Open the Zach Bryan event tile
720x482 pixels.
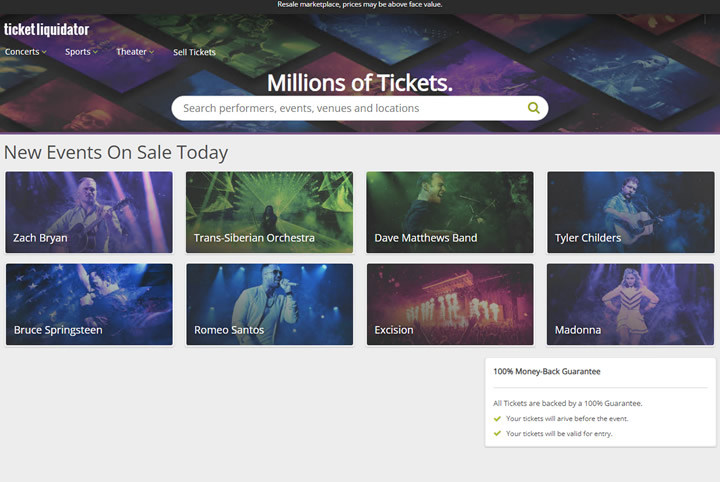(x=89, y=212)
